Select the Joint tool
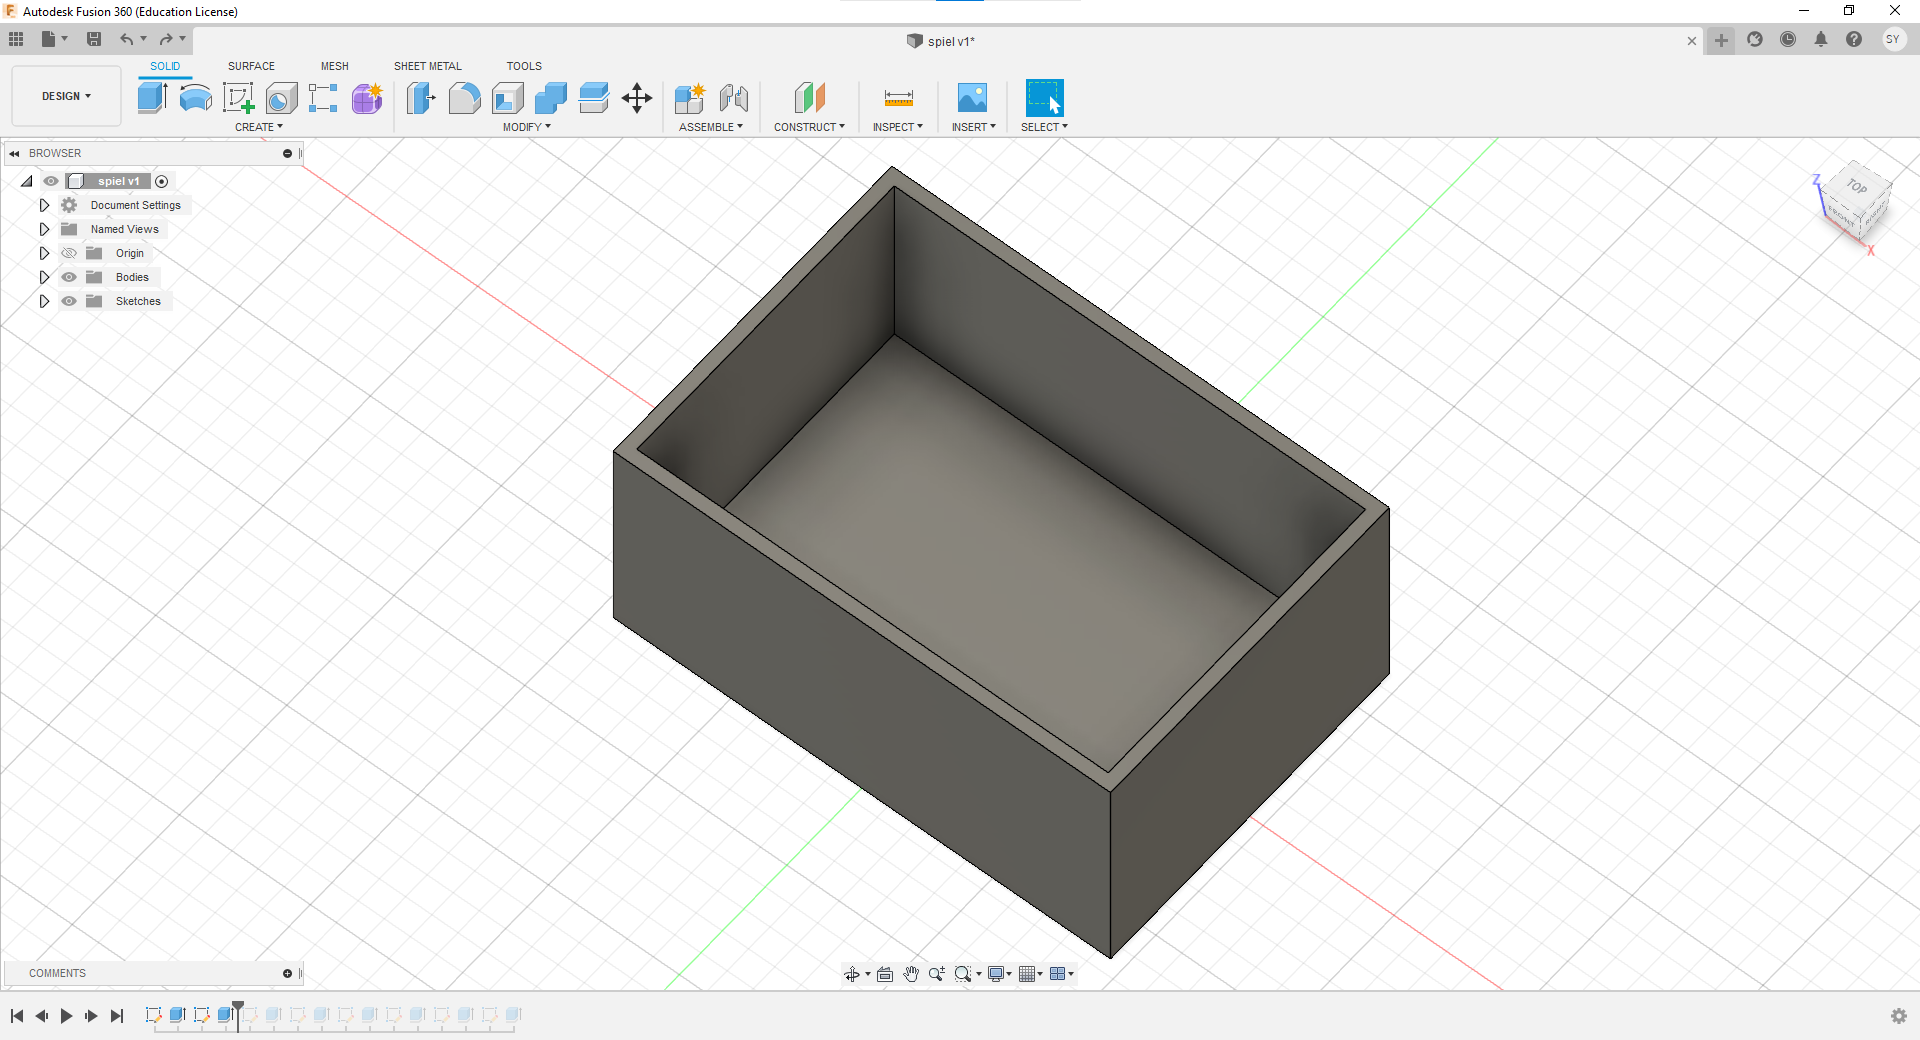The height and width of the screenshot is (1040, 1920). click(x=734, y=98)
